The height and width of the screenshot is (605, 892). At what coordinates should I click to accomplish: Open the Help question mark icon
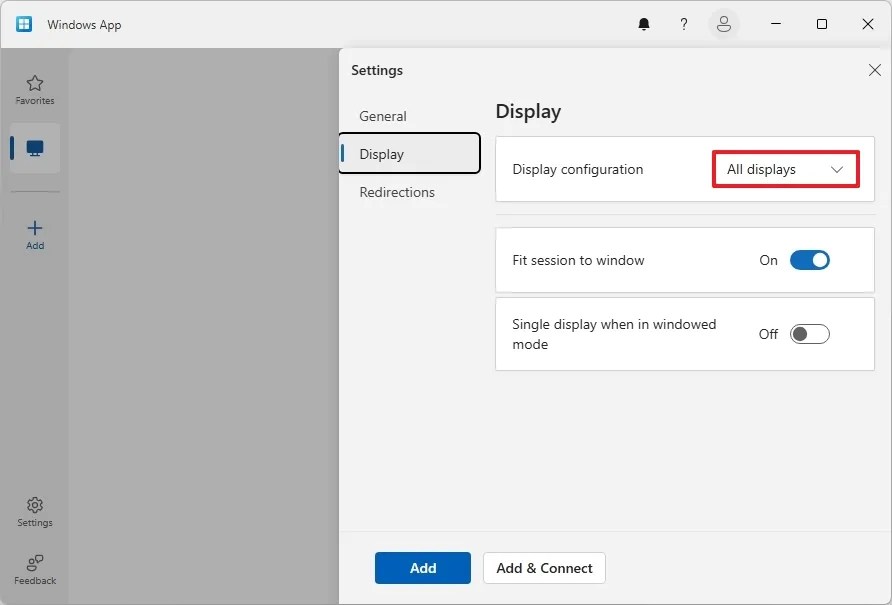(684, 24)
